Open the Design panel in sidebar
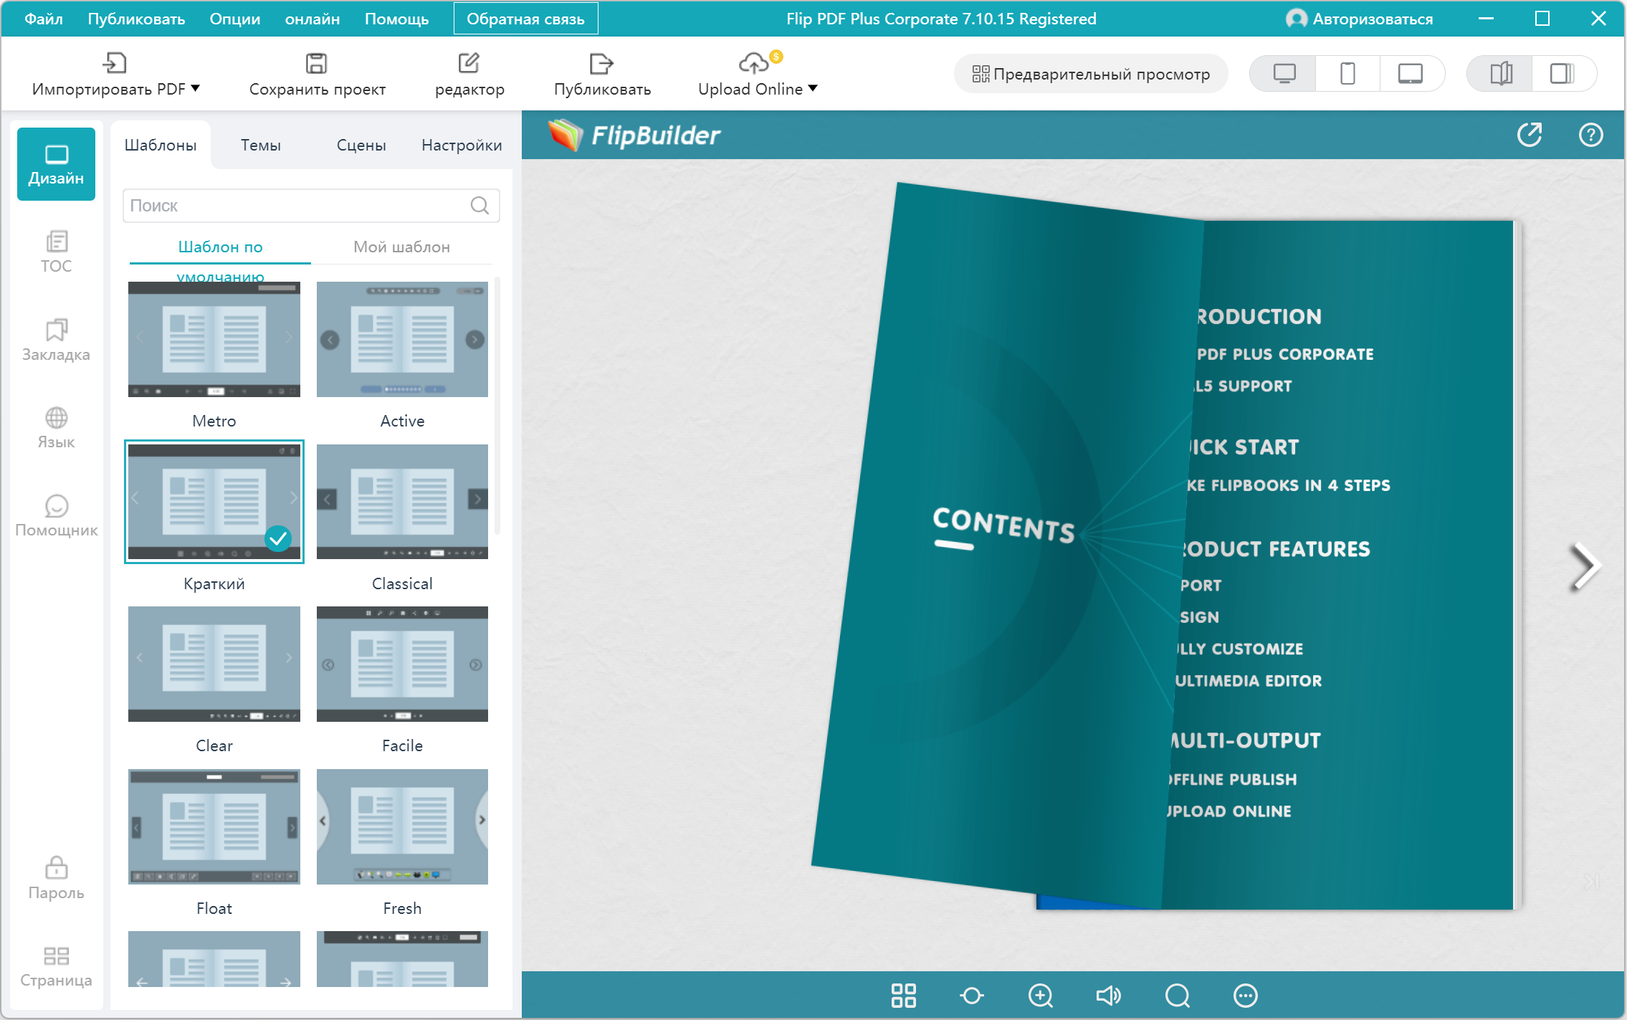1627x1020 pixels. [56, 164]
